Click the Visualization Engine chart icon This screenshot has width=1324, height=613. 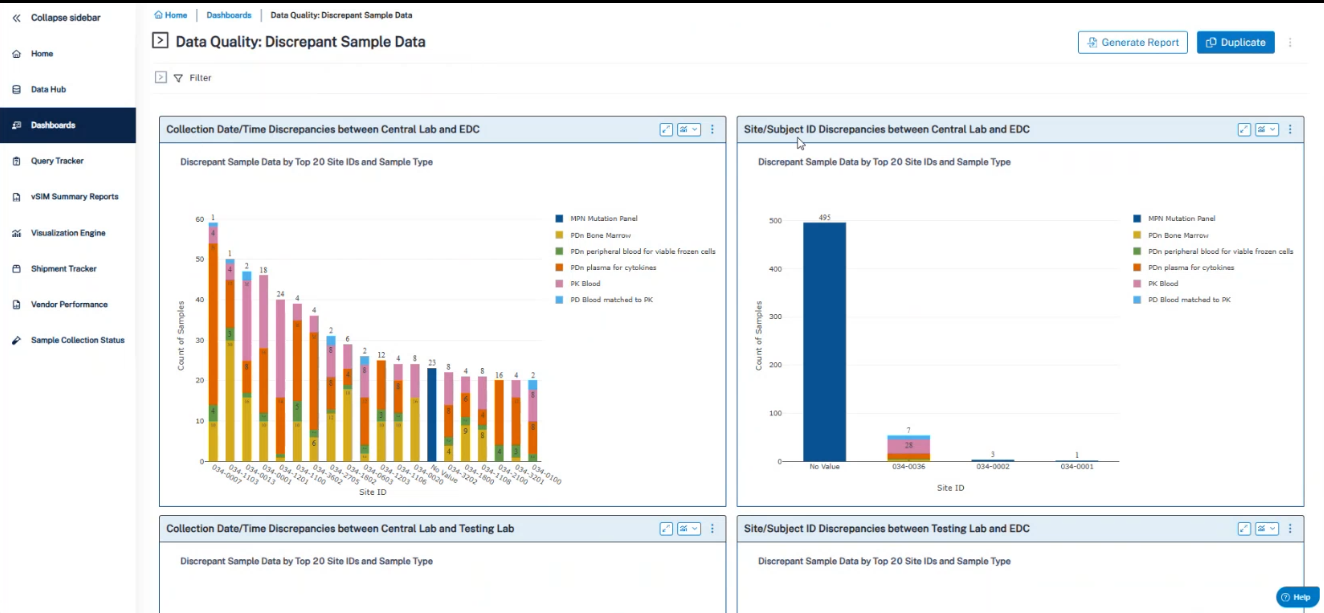(16, 233)
